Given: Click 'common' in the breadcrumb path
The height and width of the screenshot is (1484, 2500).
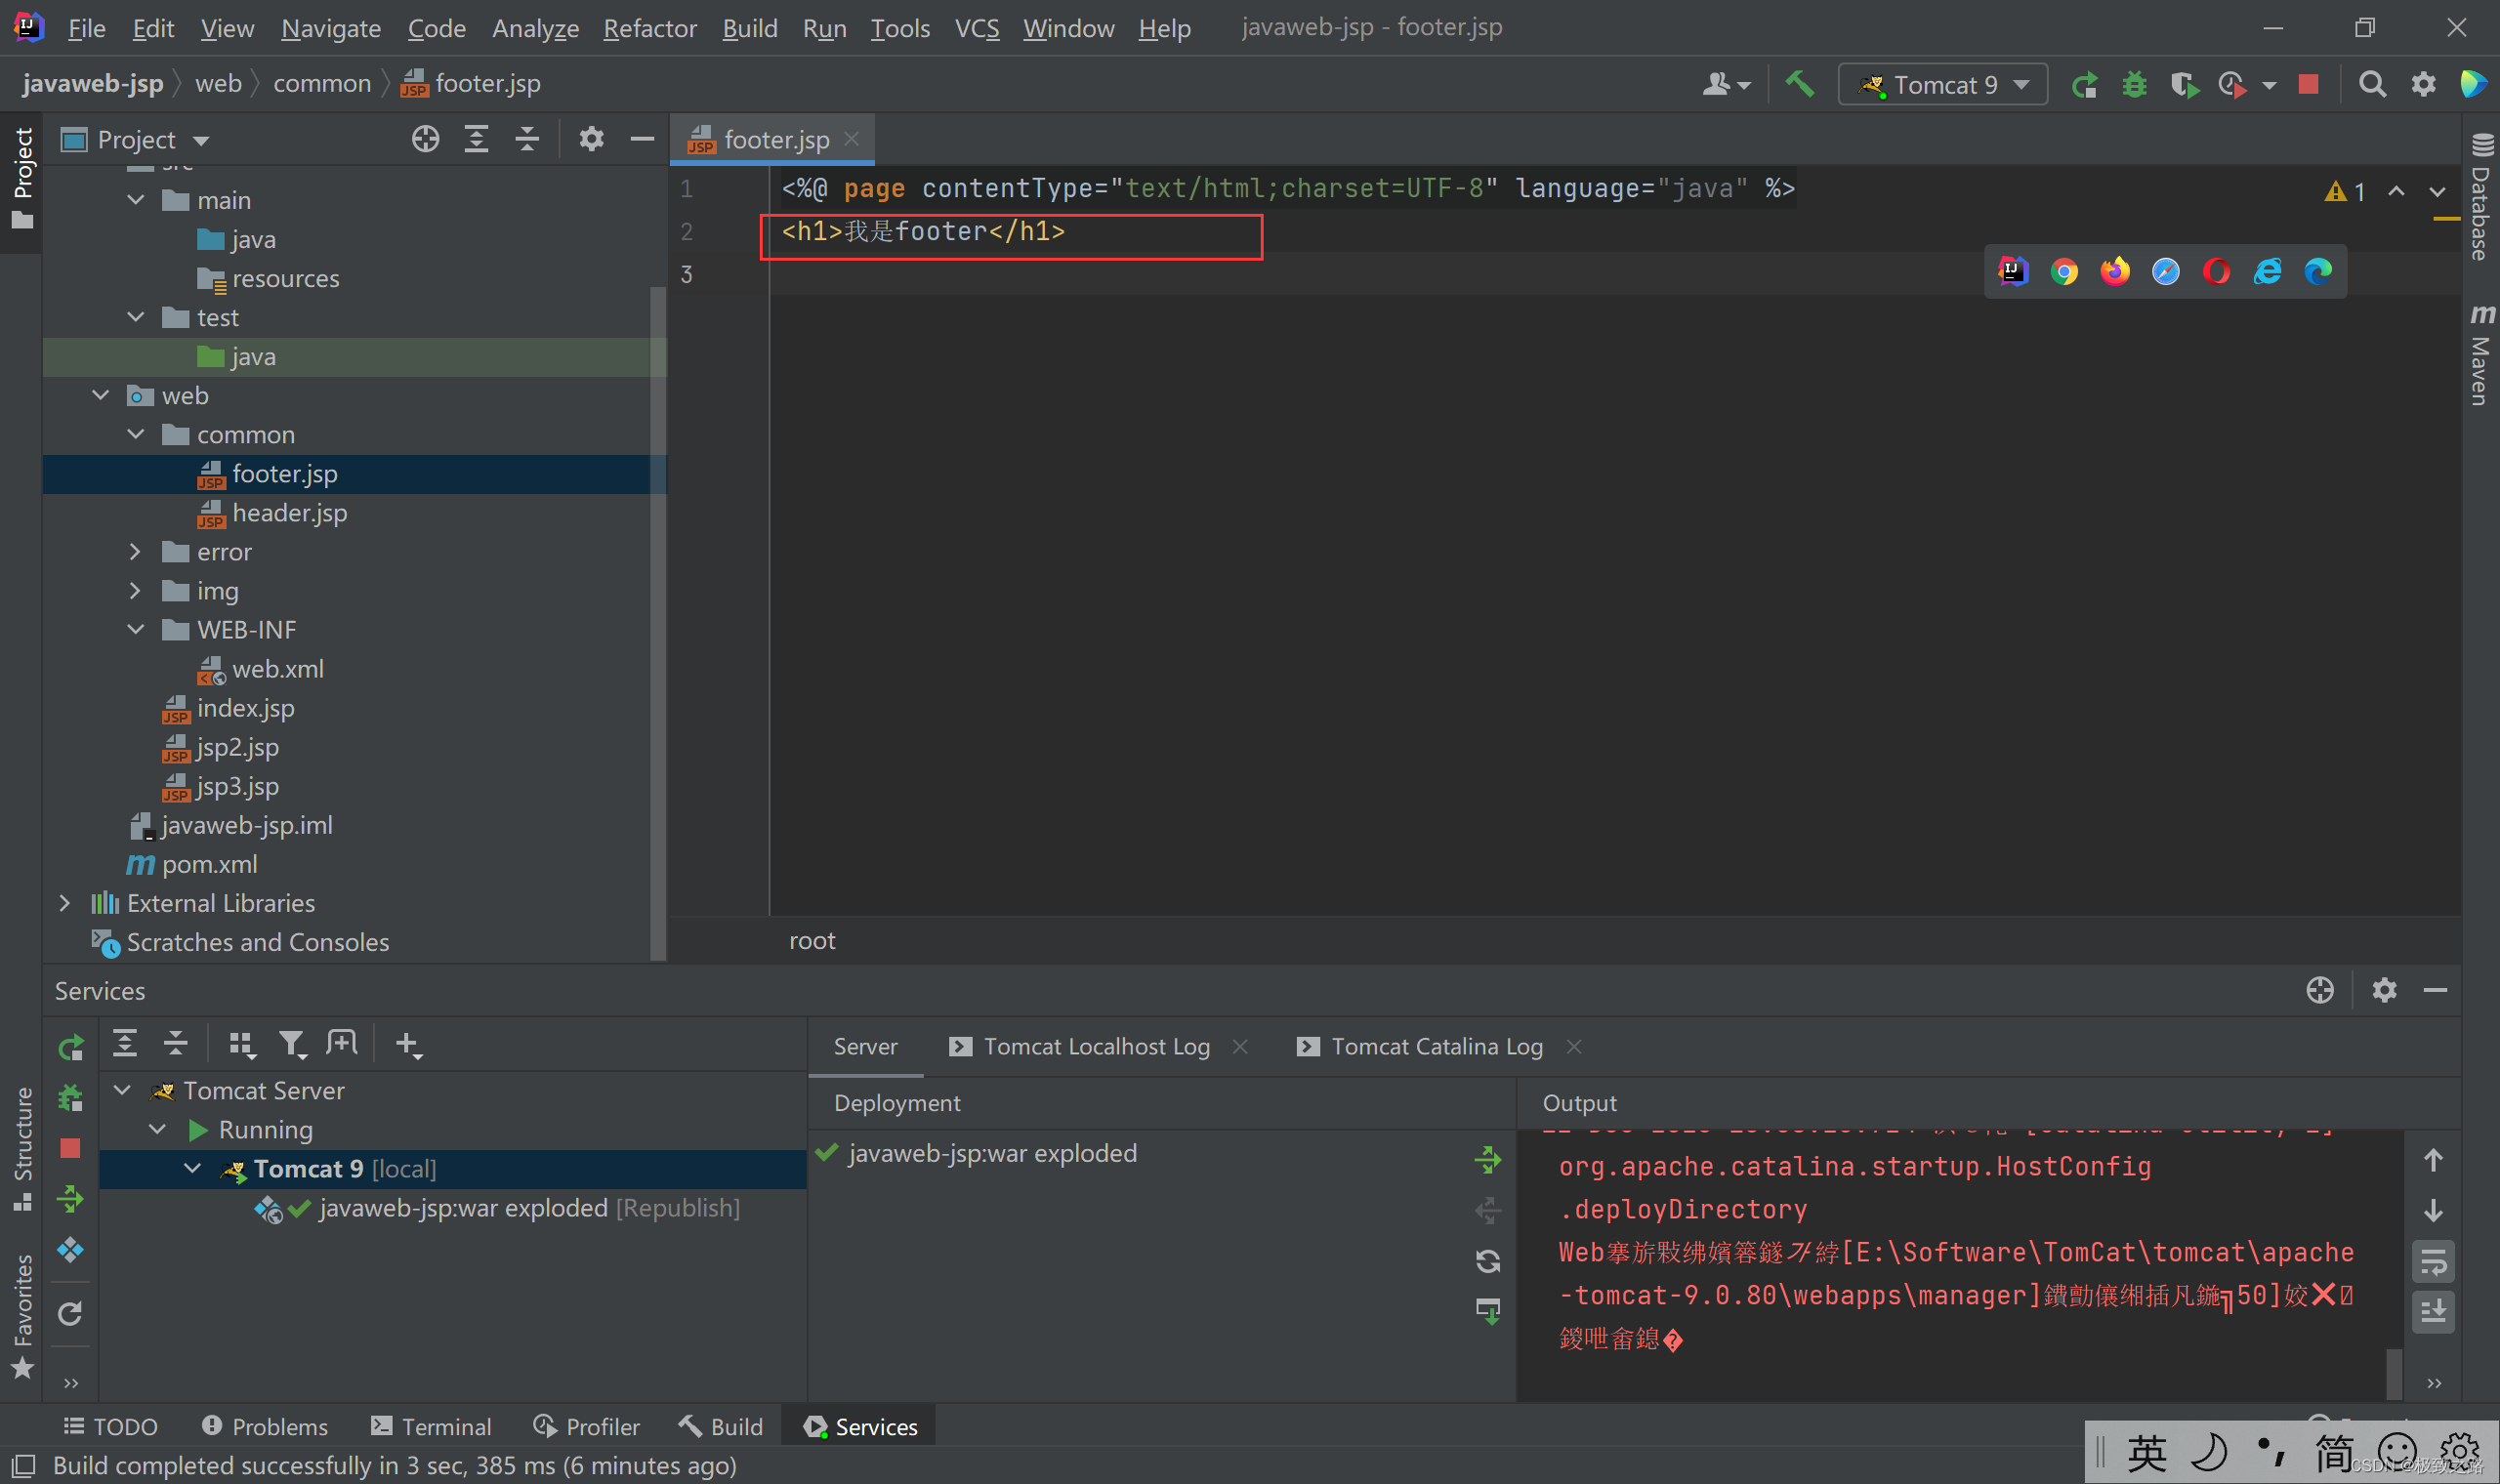Looking at the screenshot, I should click(x=322, y=84).
